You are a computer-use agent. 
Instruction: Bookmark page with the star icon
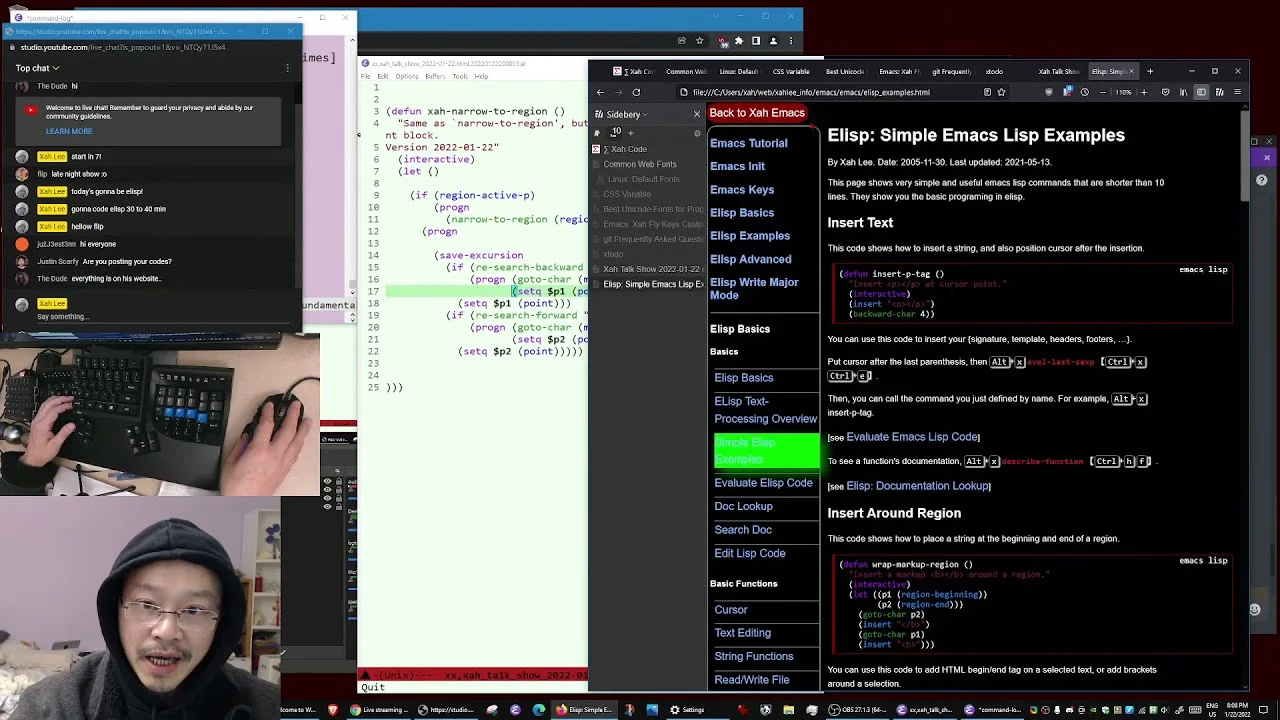click(1001, 92)
